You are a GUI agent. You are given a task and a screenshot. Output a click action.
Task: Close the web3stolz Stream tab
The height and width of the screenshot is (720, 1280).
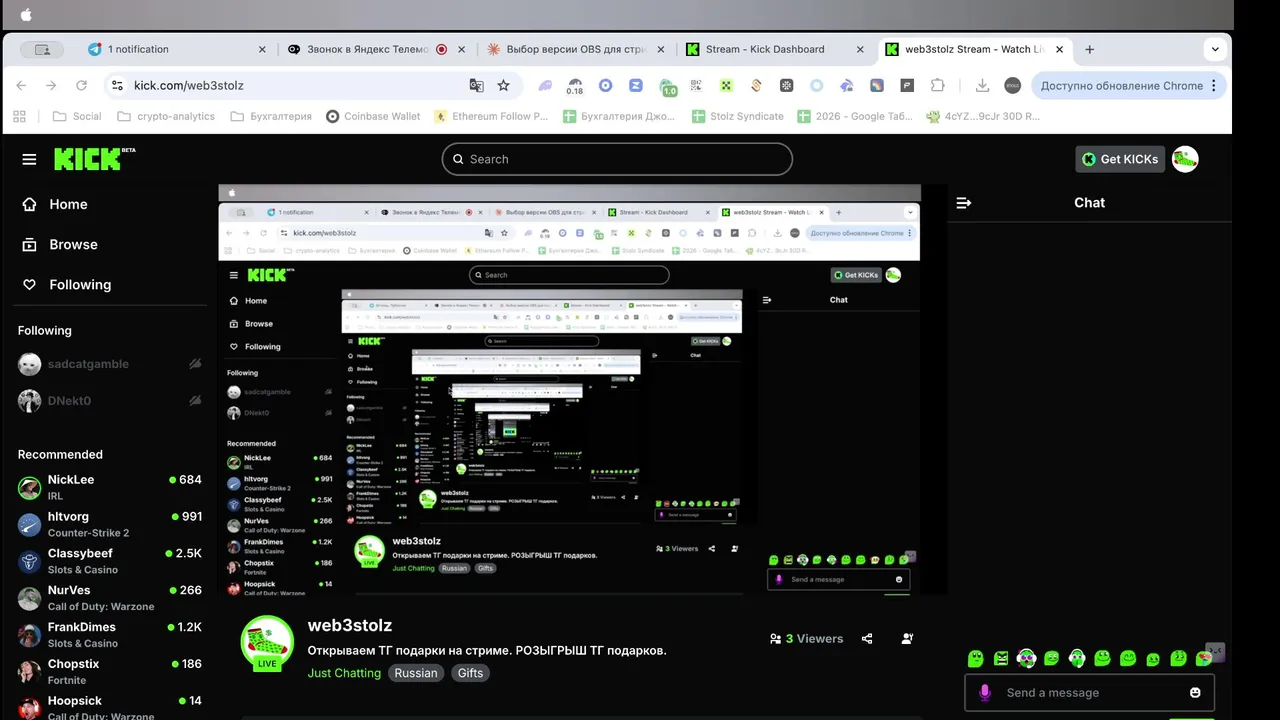[1060, 49]
